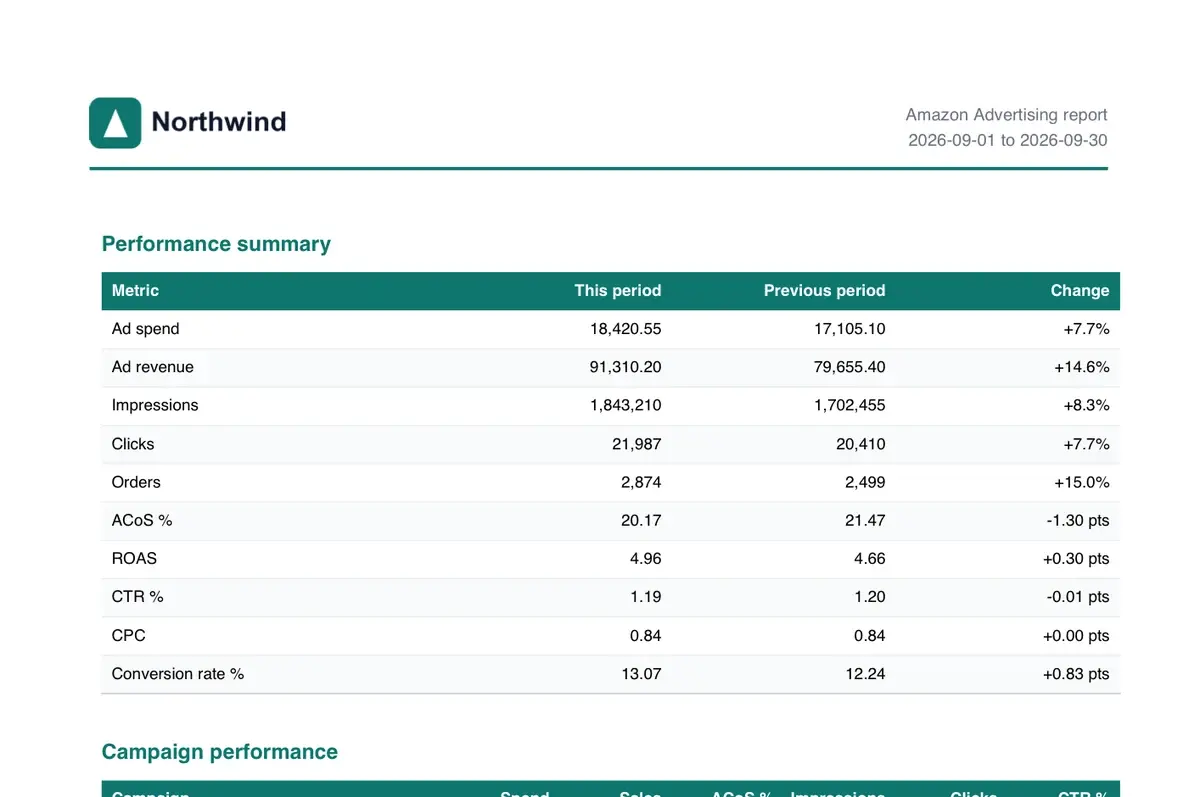The image size is (1200, 797).
Task: Click the 'Orders' row label
Action: [x=136, y=482]
